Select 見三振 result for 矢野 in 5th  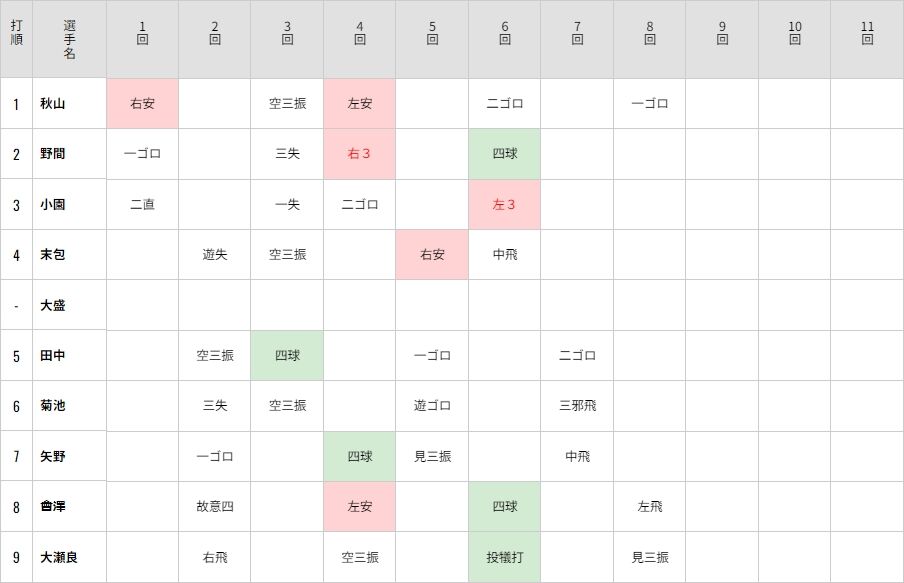432,457
